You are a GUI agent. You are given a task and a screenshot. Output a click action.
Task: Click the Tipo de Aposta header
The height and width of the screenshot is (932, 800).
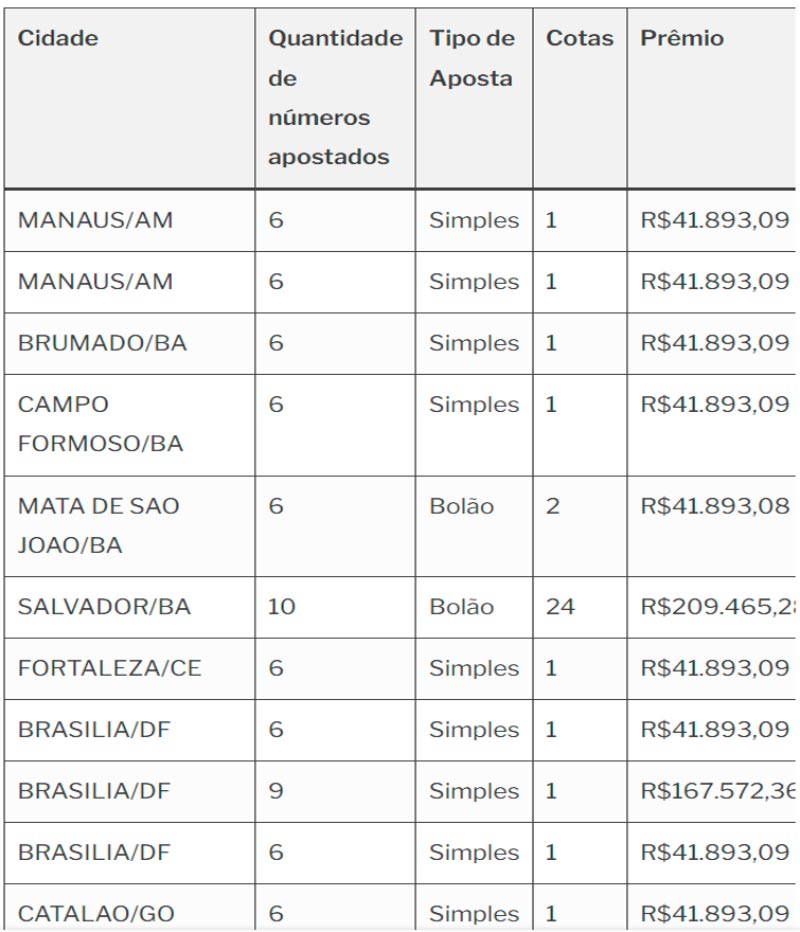472,58
